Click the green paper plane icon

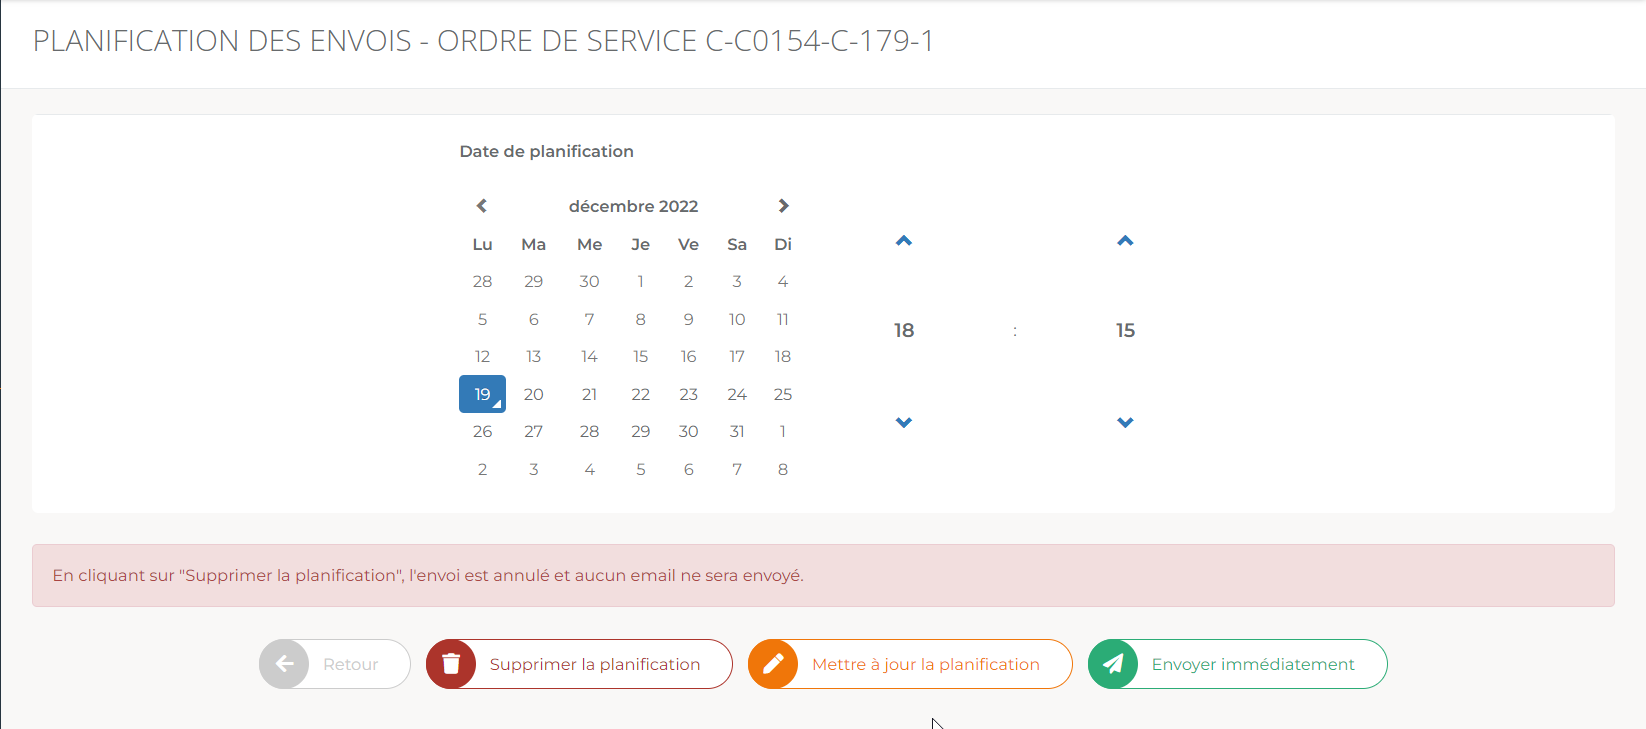(x=1113, y=664)
